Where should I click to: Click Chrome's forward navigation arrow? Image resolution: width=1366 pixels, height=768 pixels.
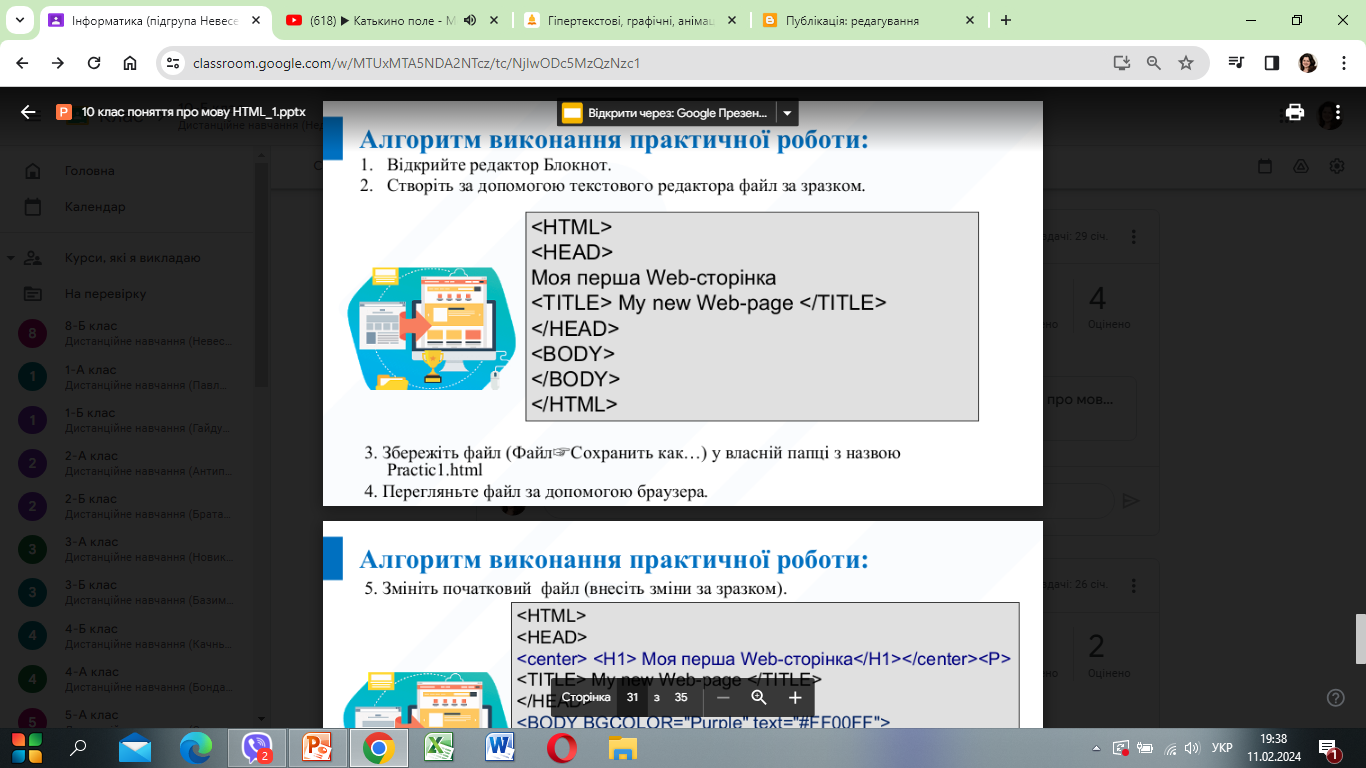pos(58,63)
